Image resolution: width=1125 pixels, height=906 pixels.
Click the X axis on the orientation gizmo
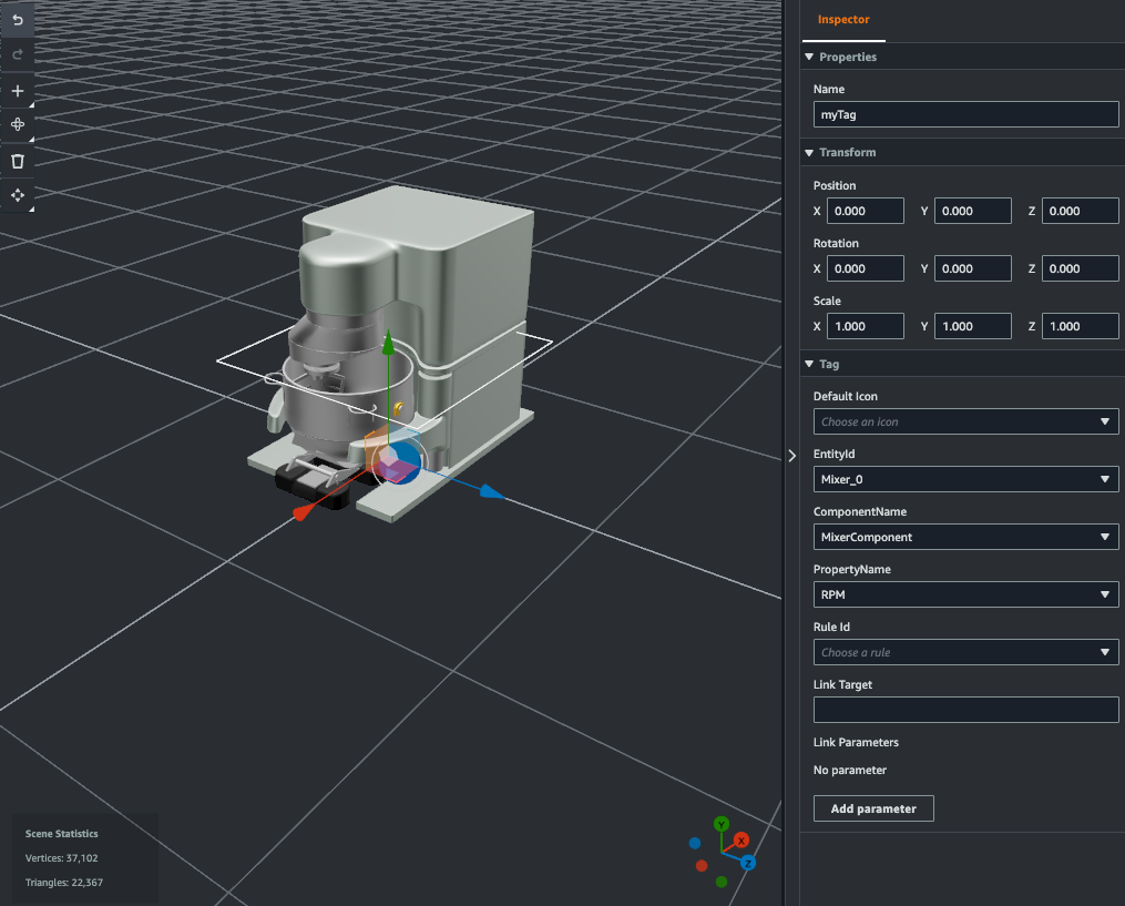[740, 838]
